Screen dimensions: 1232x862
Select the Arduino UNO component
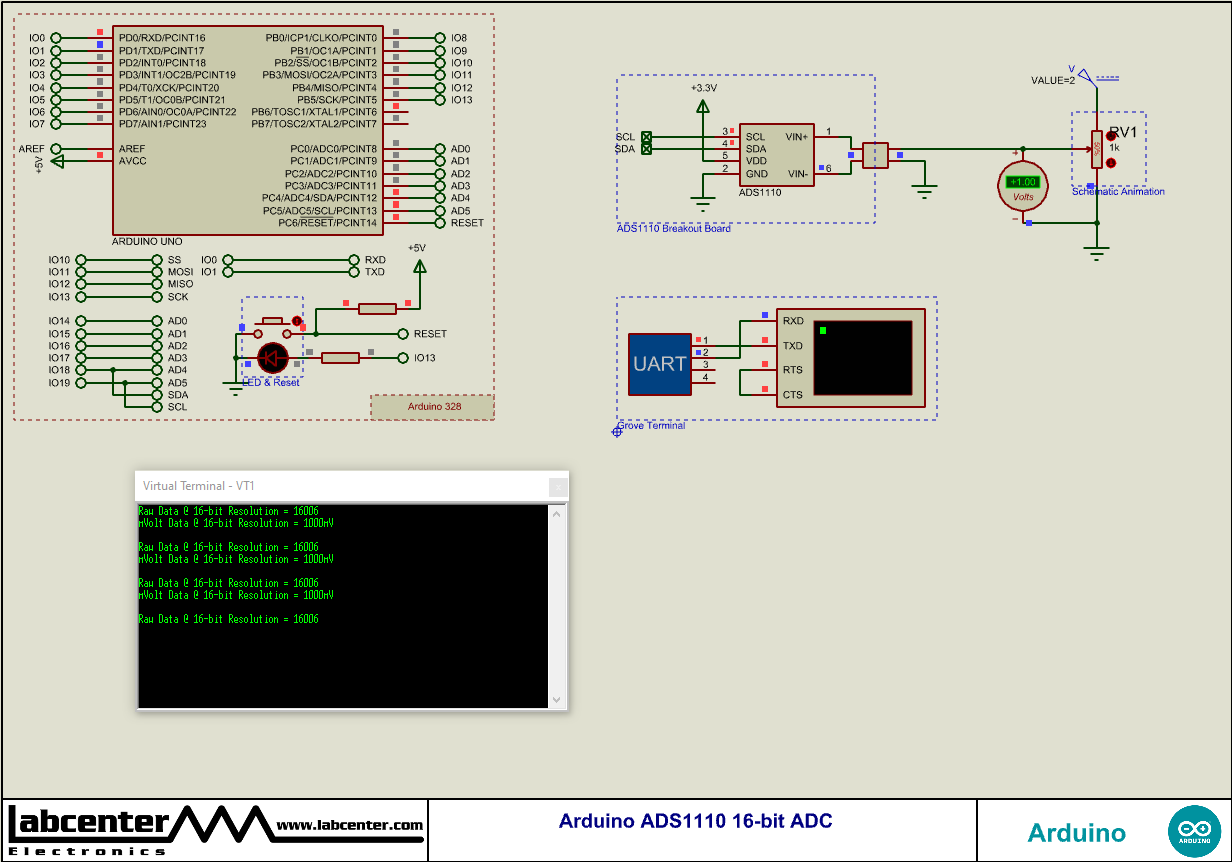248,130
